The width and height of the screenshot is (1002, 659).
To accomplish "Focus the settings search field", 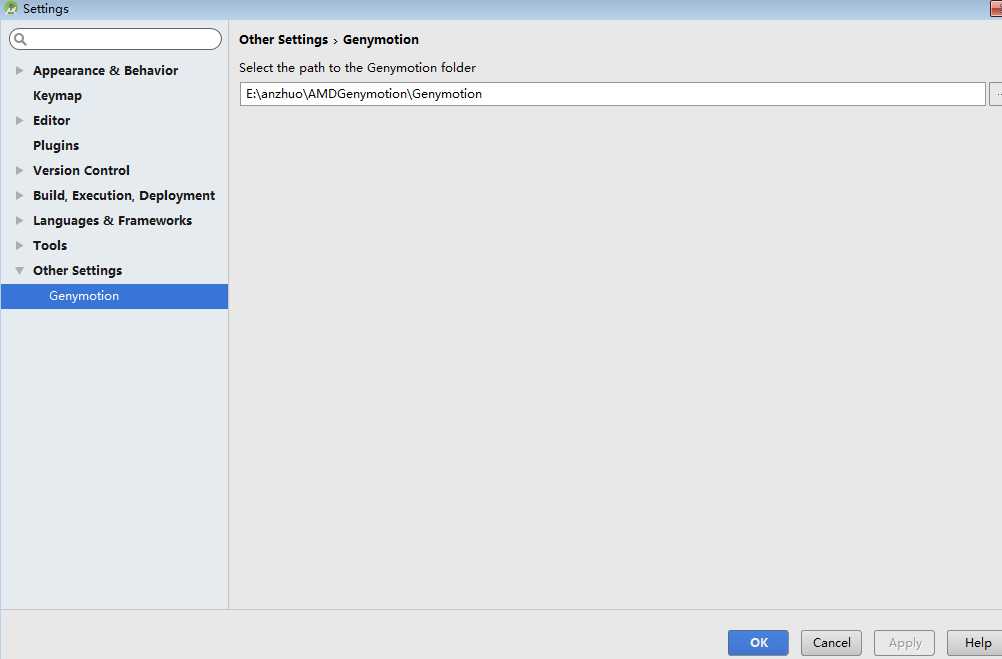I will (115, 39).
